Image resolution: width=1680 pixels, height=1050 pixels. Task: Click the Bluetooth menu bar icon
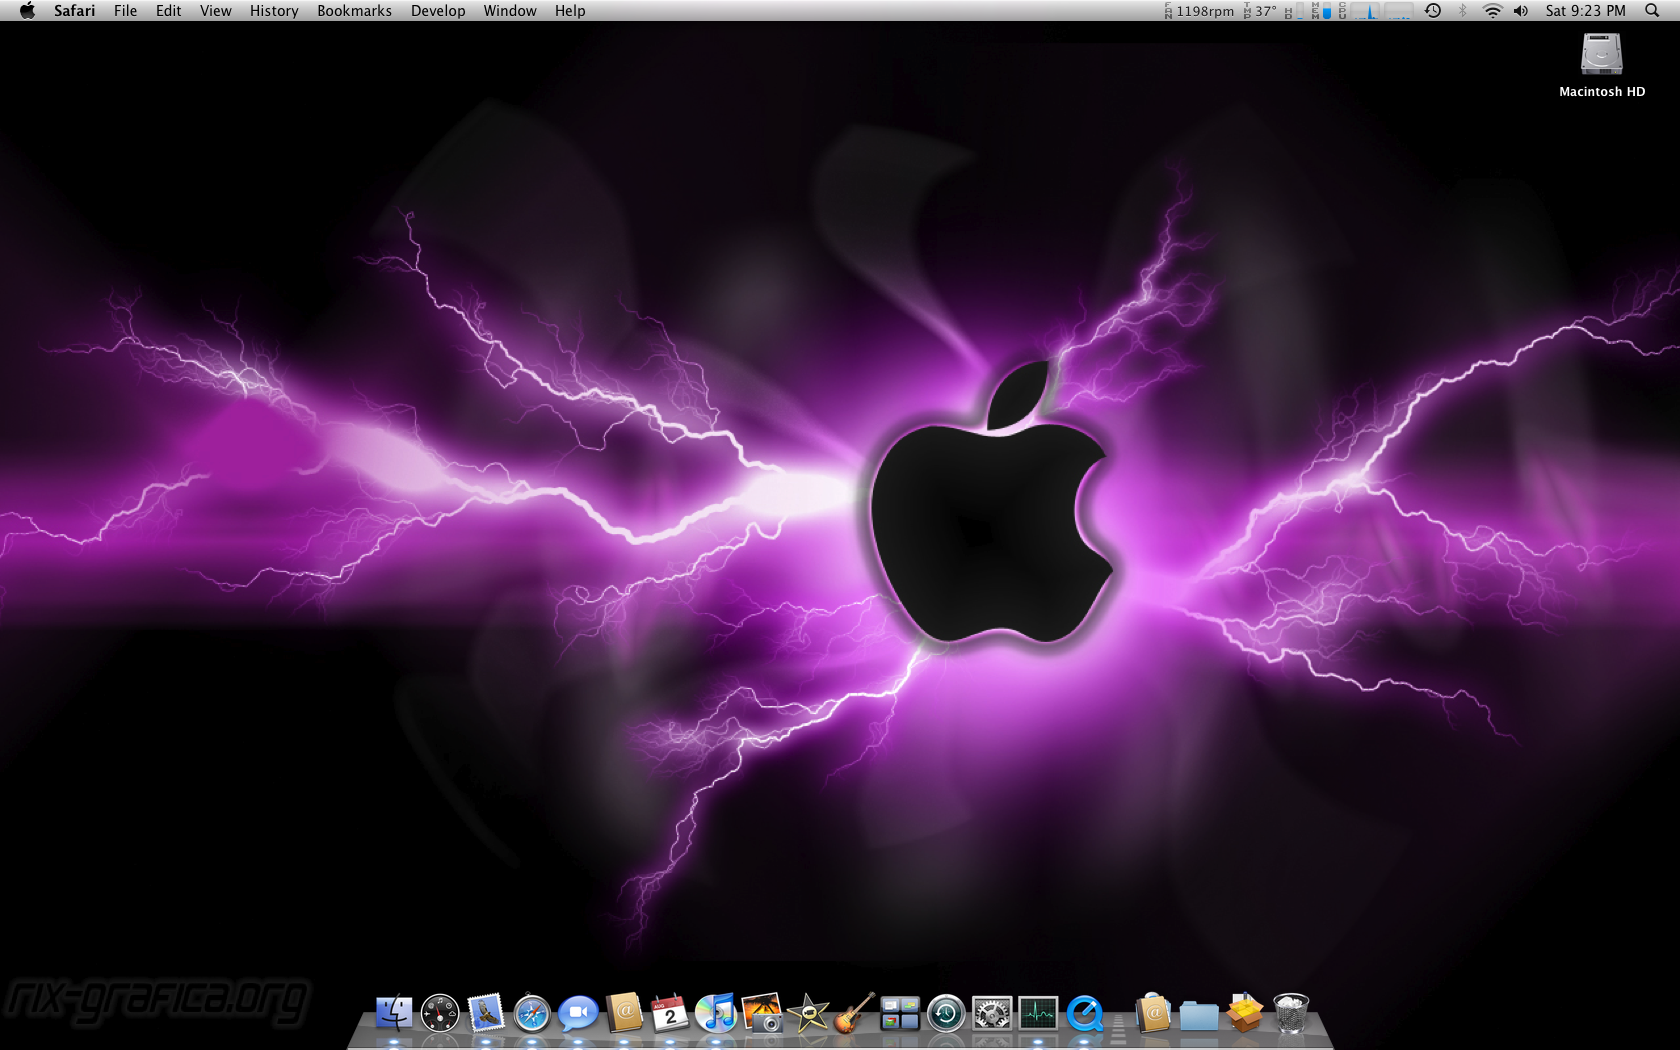(1462, 11)
